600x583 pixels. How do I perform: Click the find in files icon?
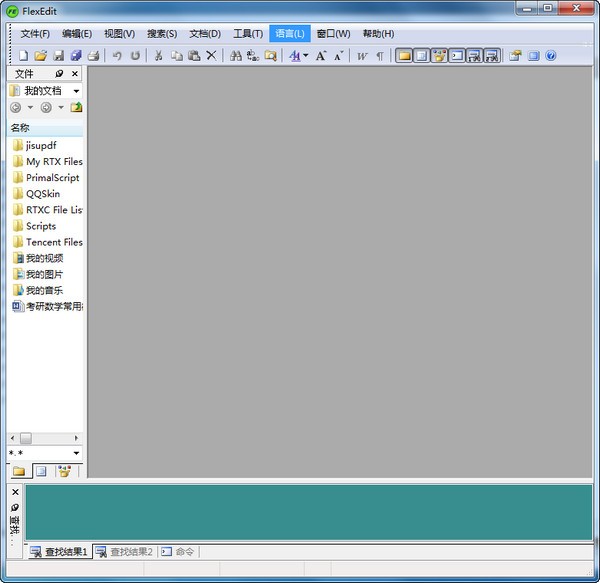[x=270, y=56]
